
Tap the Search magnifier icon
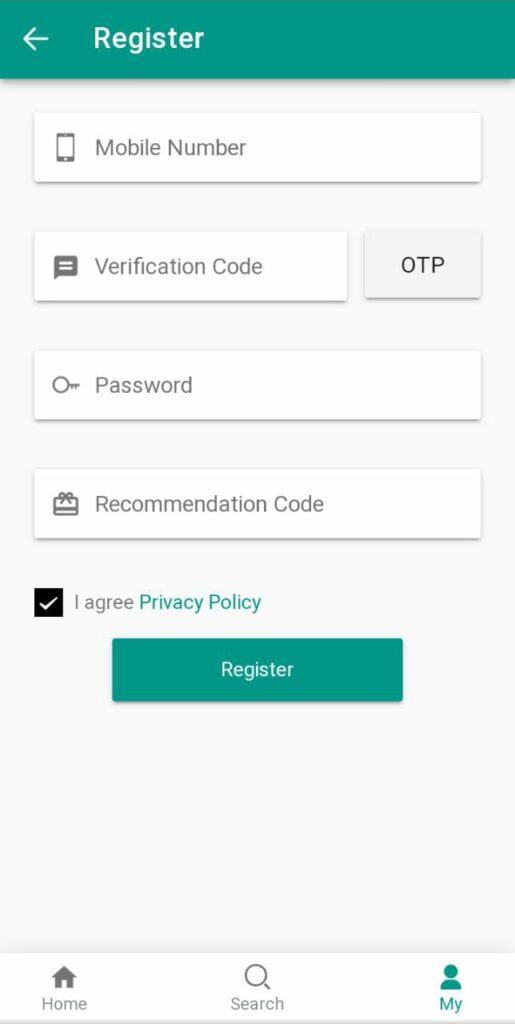tap(257, 978)
